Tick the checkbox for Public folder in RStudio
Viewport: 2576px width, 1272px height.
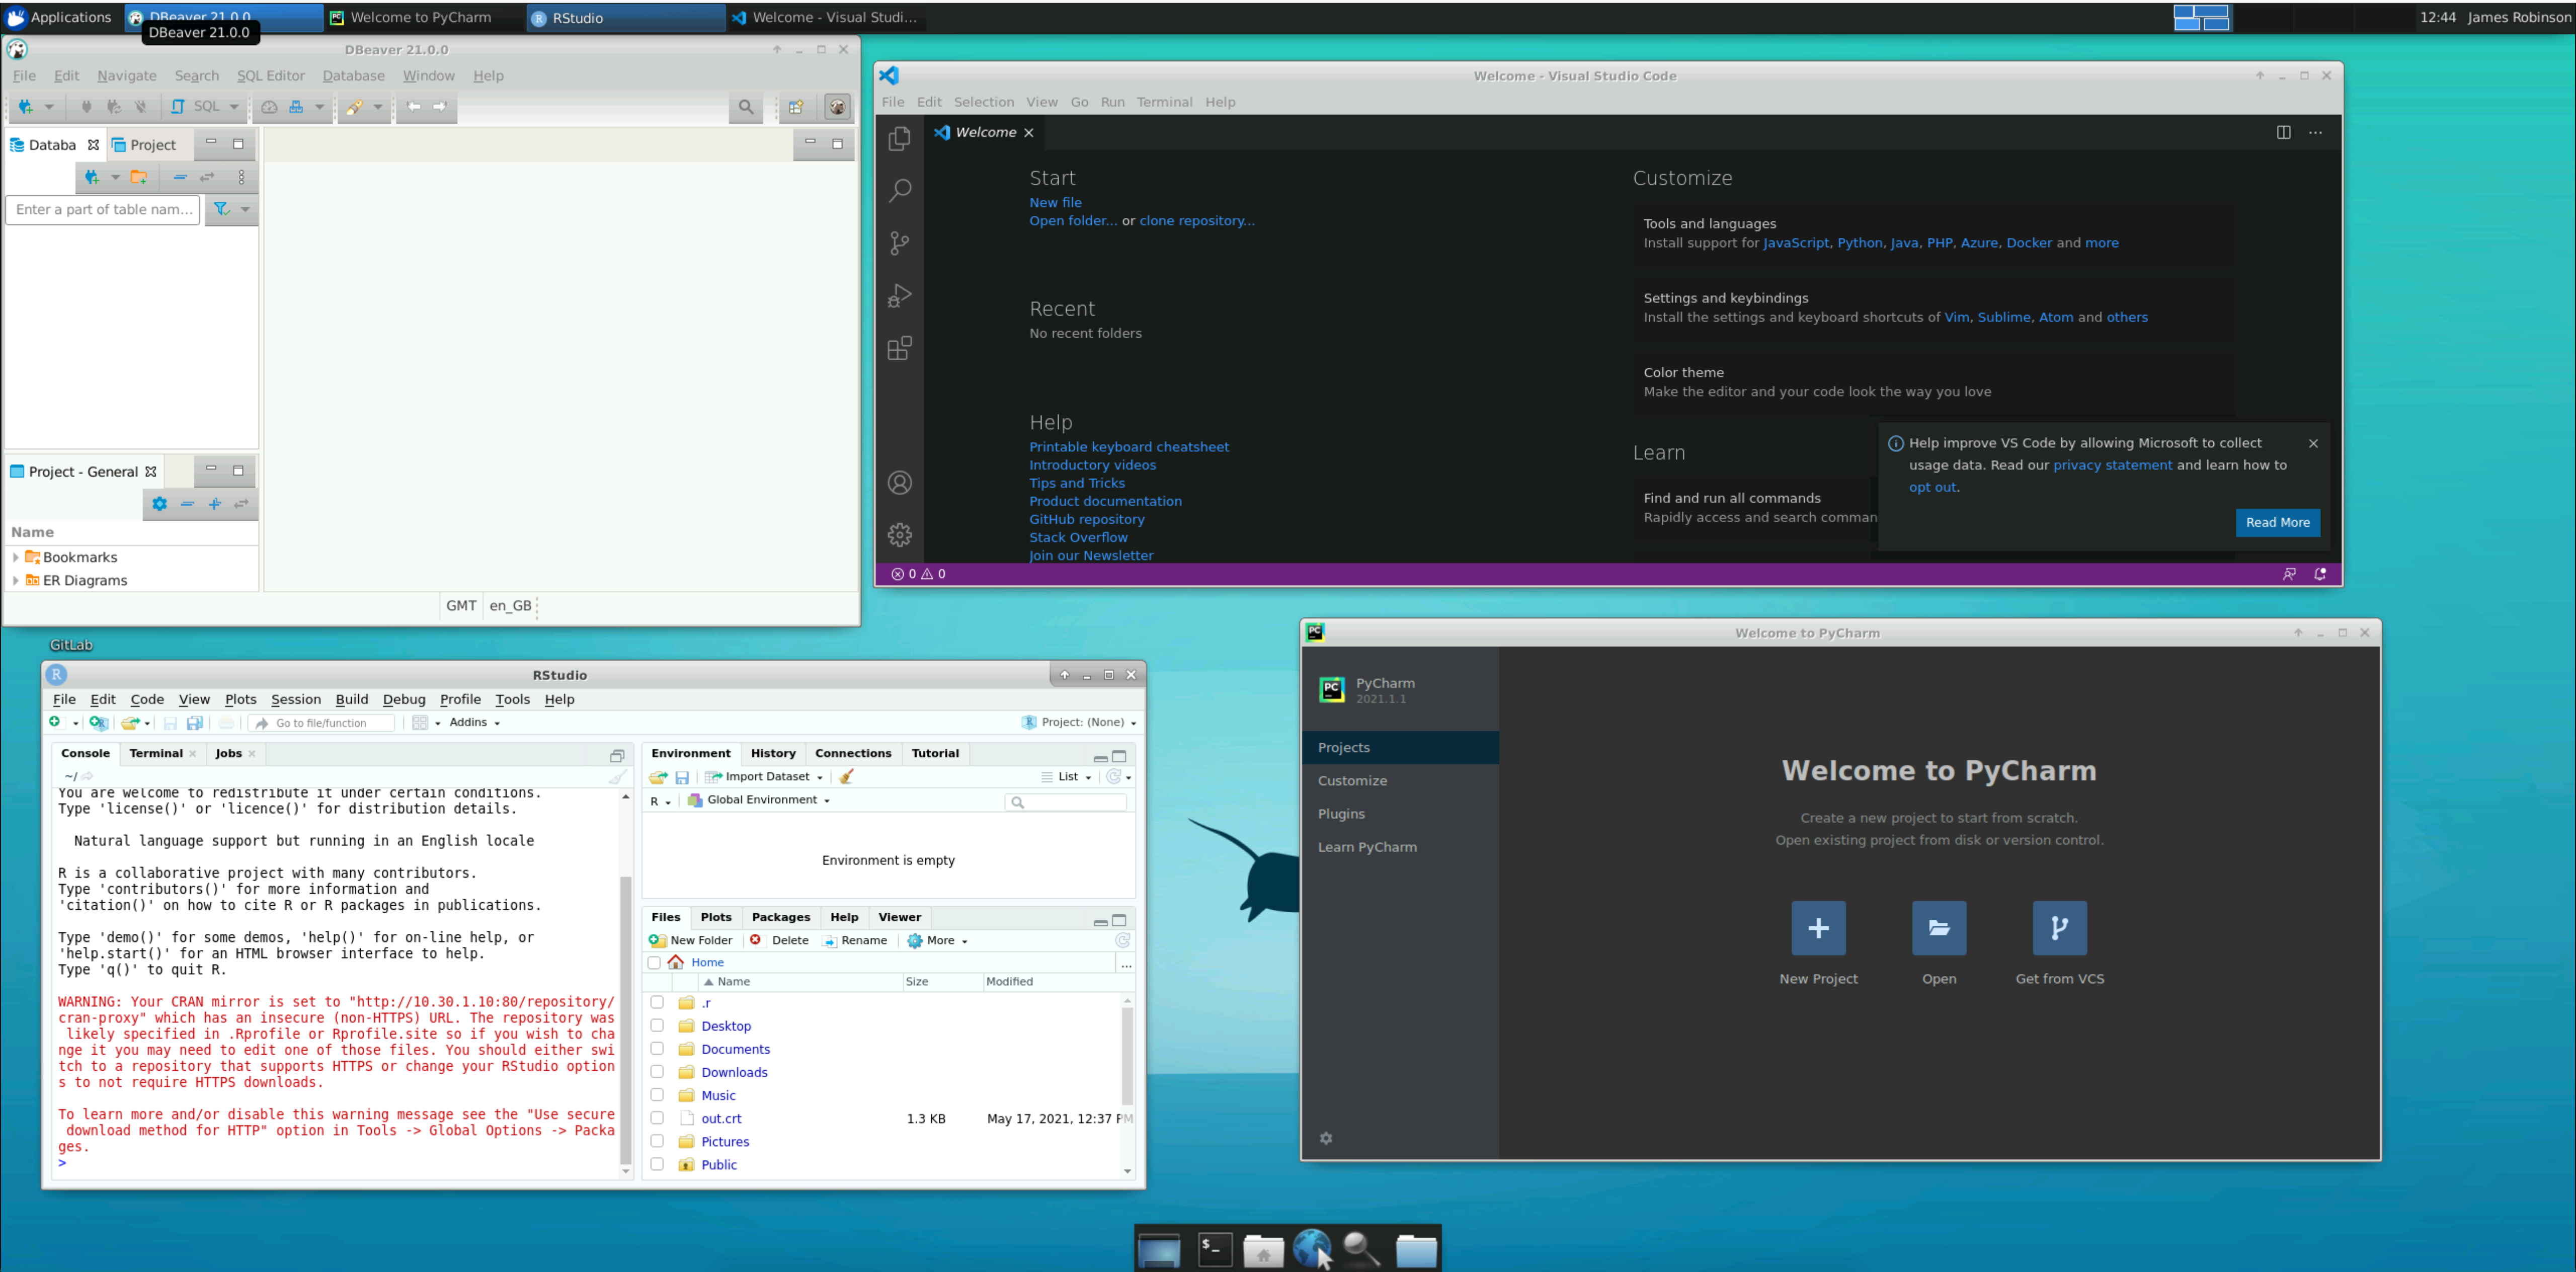pos(657,1163)
